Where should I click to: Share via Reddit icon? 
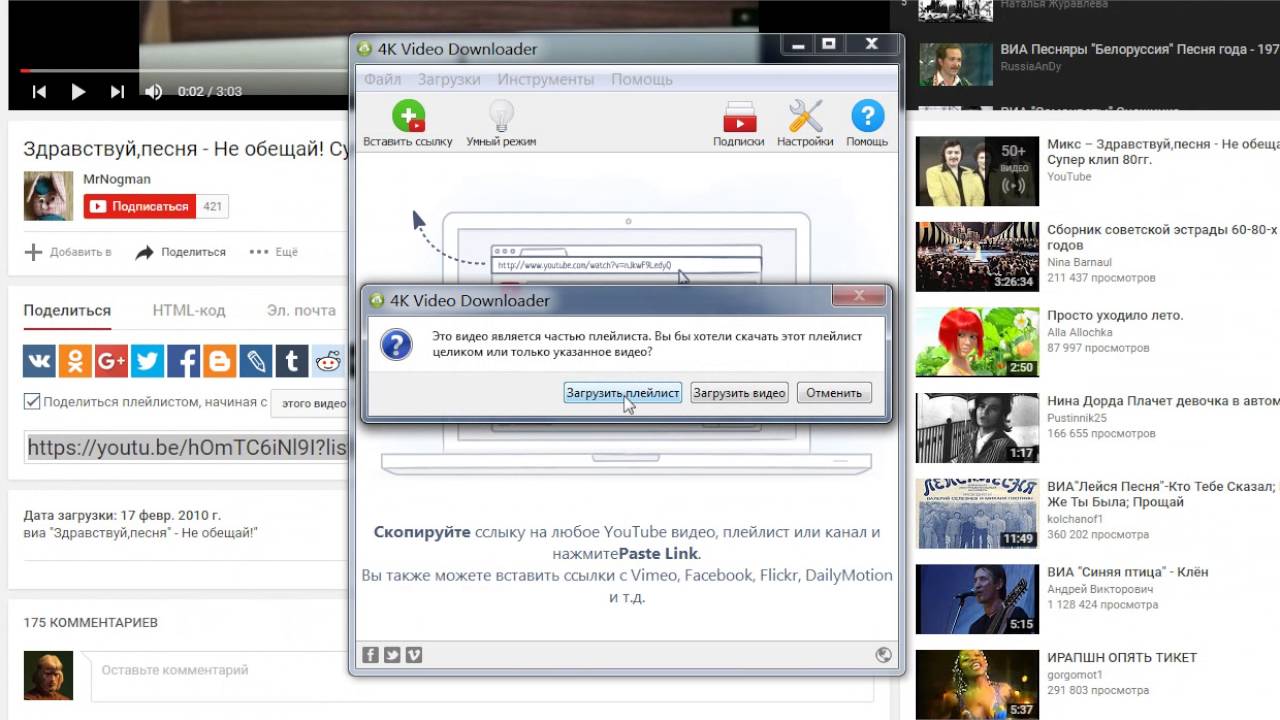327,360
